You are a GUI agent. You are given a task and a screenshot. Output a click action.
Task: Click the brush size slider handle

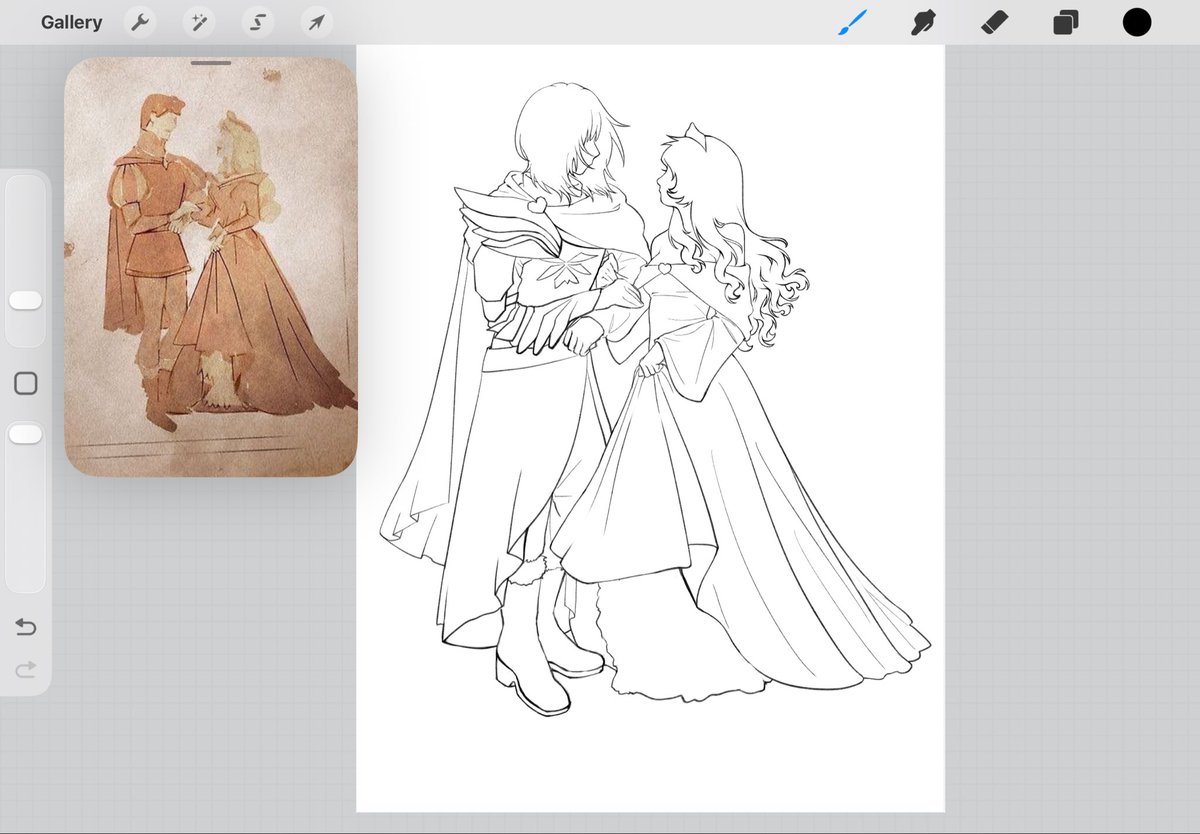(25, 301)
